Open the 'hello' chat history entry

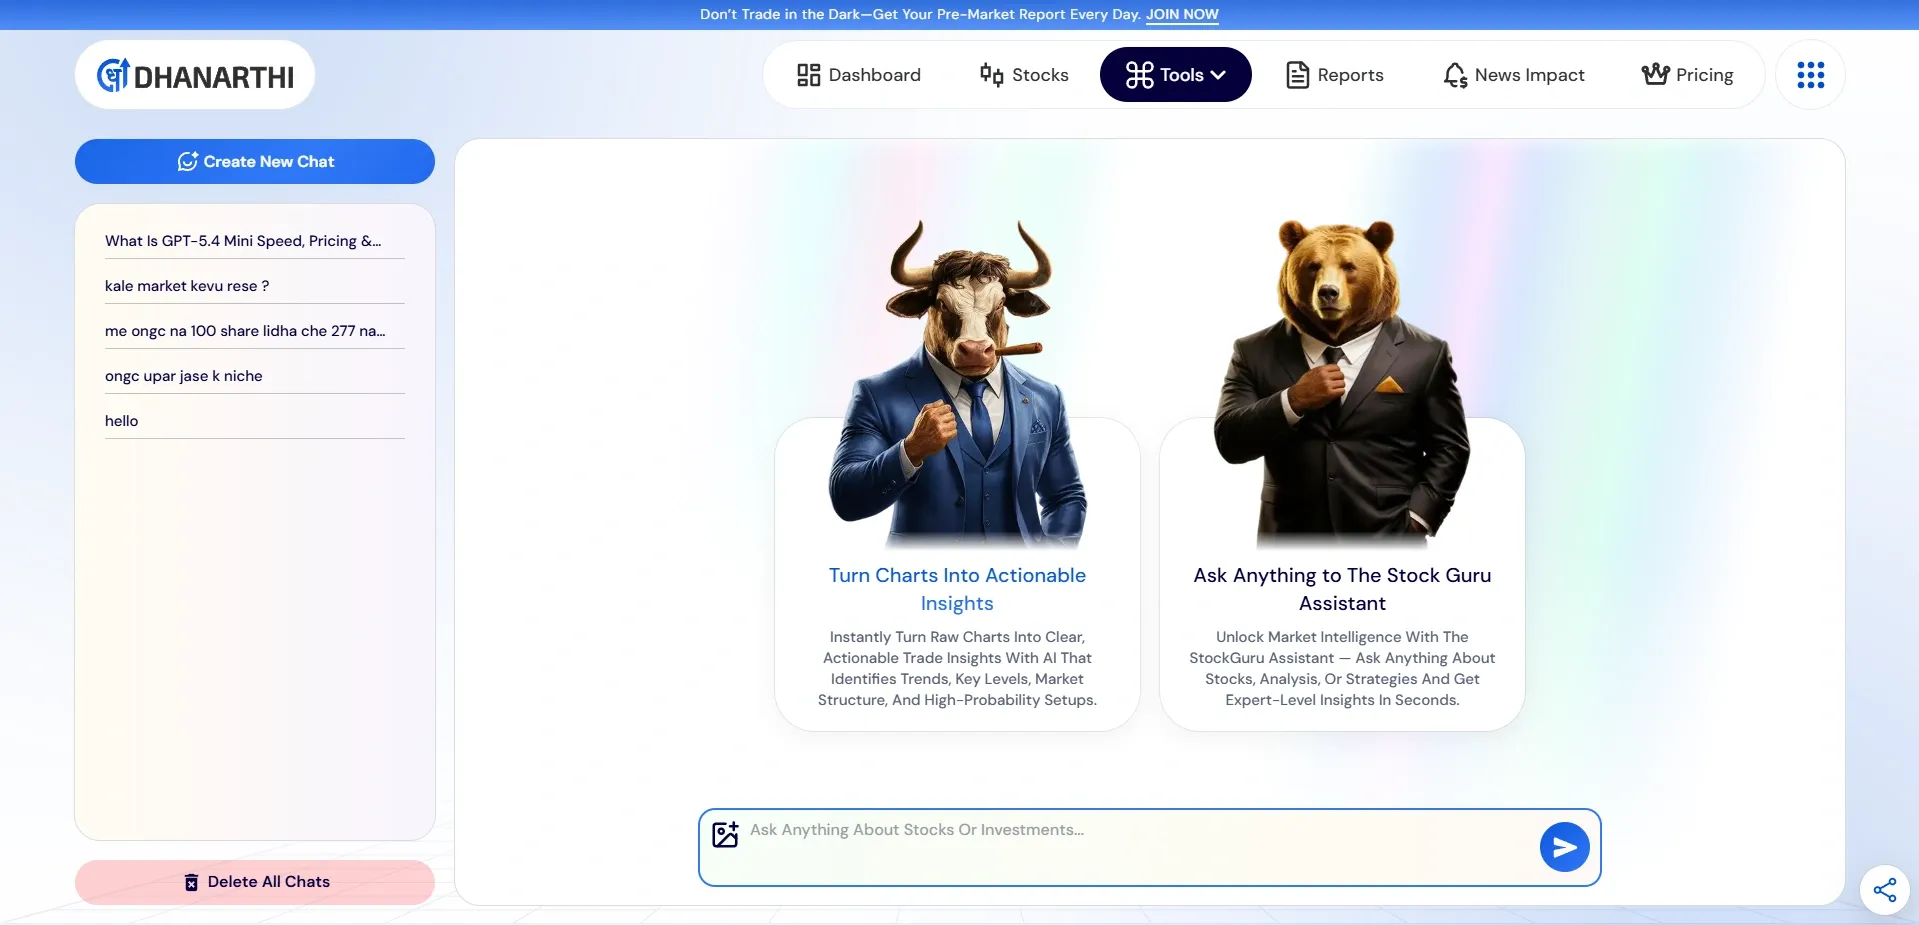[x=122, y=421]
